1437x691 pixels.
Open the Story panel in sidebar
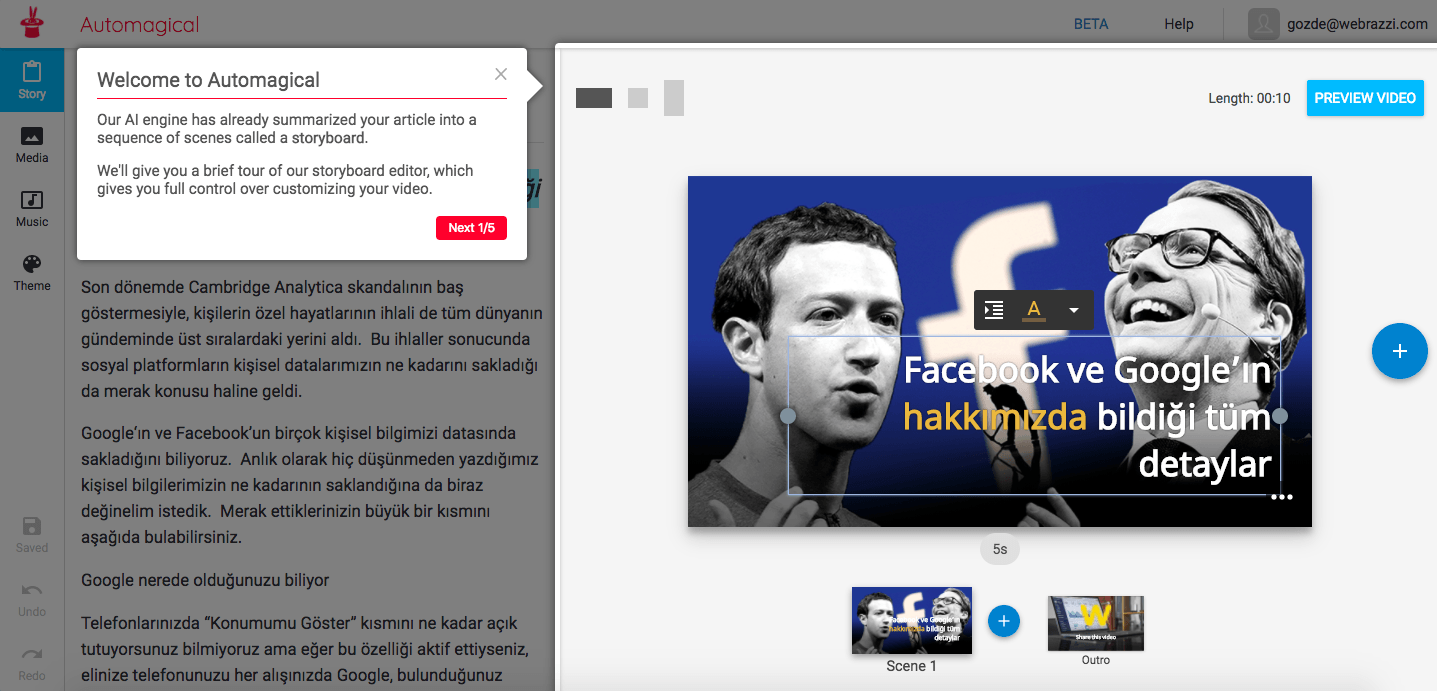pos(32,80)
